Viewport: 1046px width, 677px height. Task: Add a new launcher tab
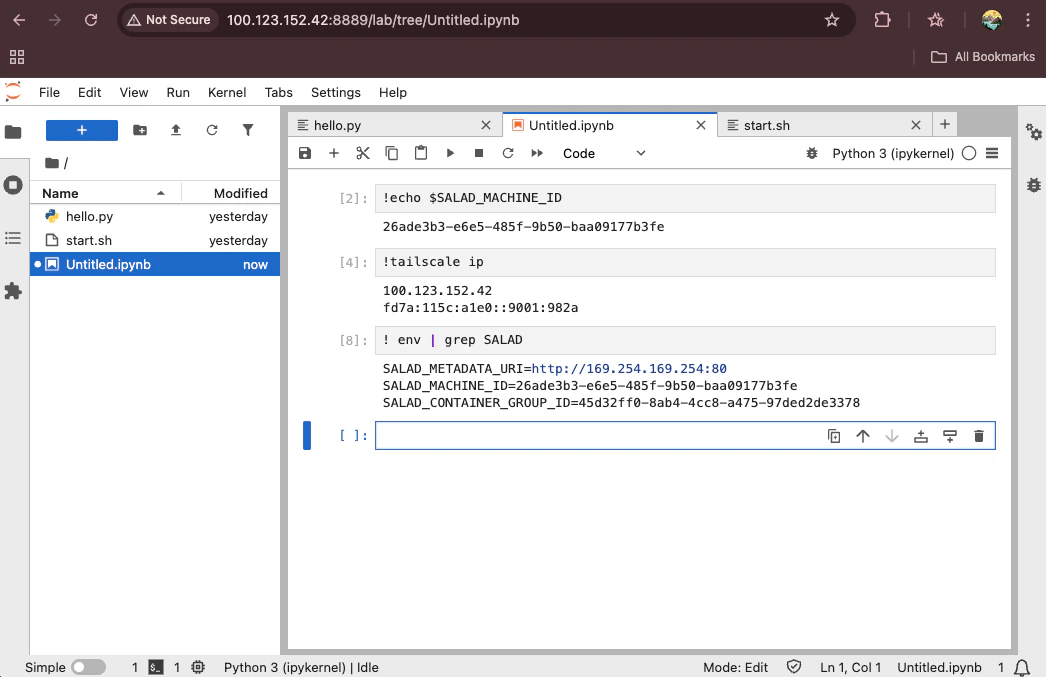[945, 124]
